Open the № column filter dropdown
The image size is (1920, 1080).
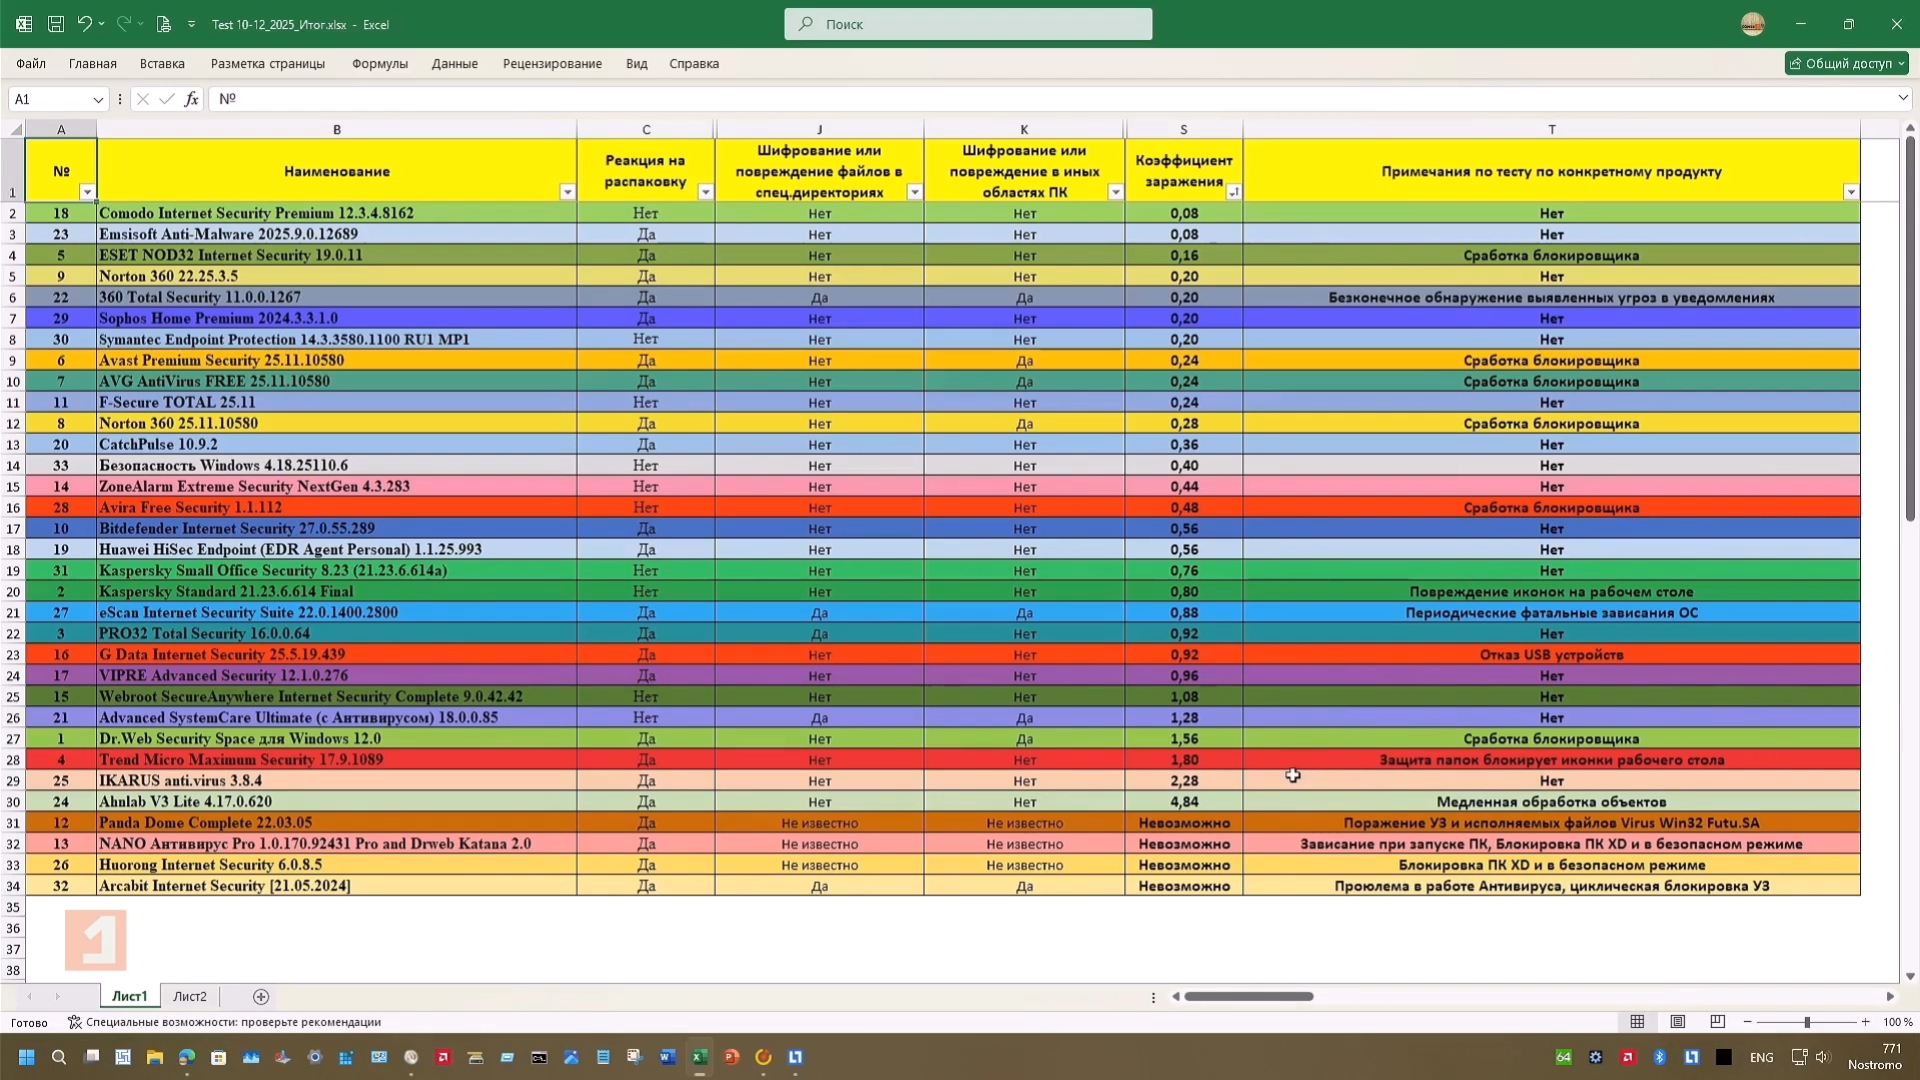click(x=87, y=192)
